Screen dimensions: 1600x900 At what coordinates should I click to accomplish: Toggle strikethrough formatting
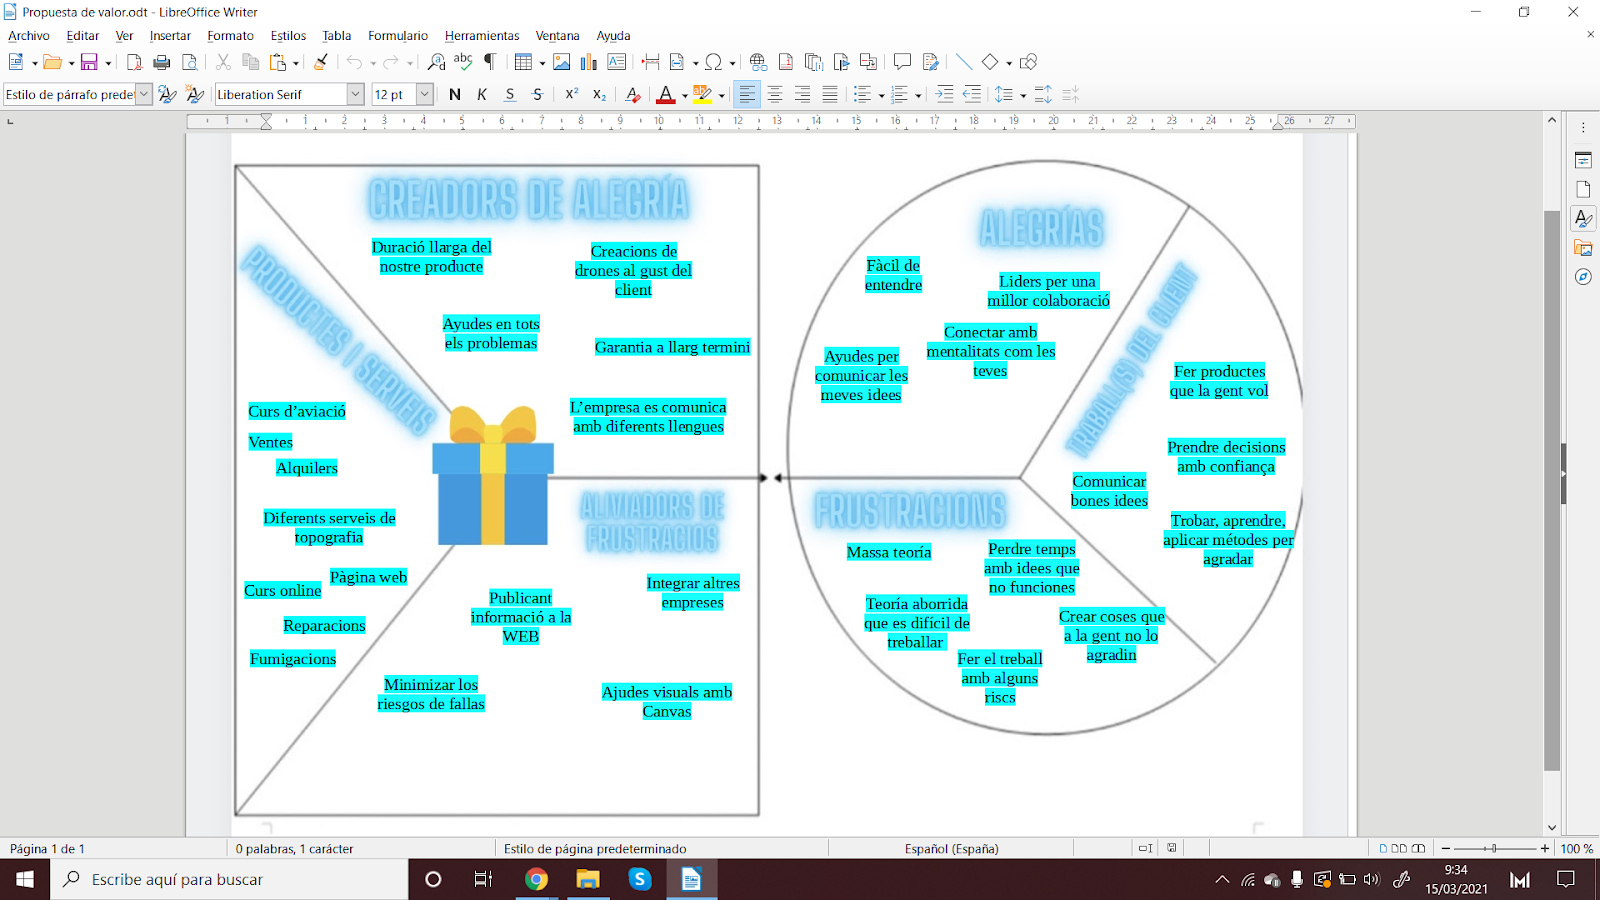click(x=538, y=94)
